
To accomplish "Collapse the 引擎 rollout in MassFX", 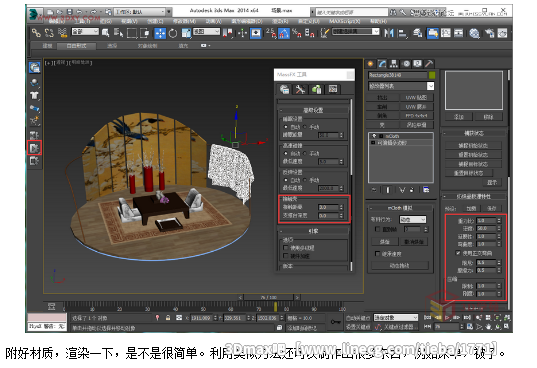I will 313,231.
